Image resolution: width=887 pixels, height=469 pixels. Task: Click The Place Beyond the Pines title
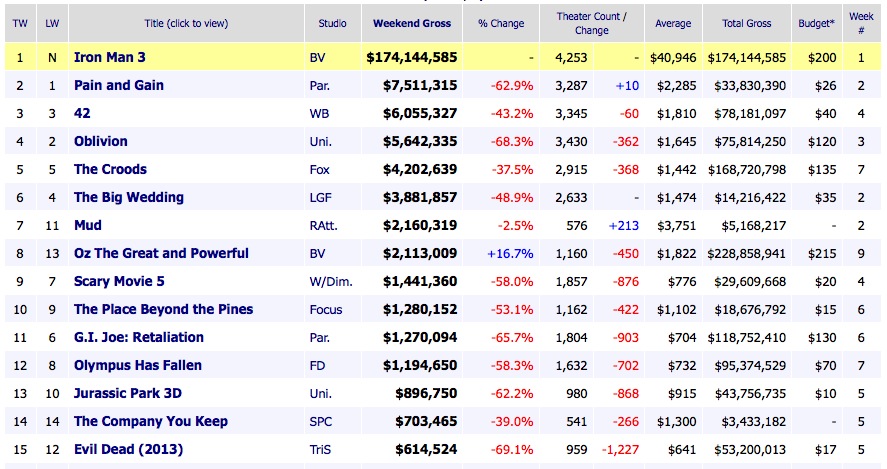point(163,309)
